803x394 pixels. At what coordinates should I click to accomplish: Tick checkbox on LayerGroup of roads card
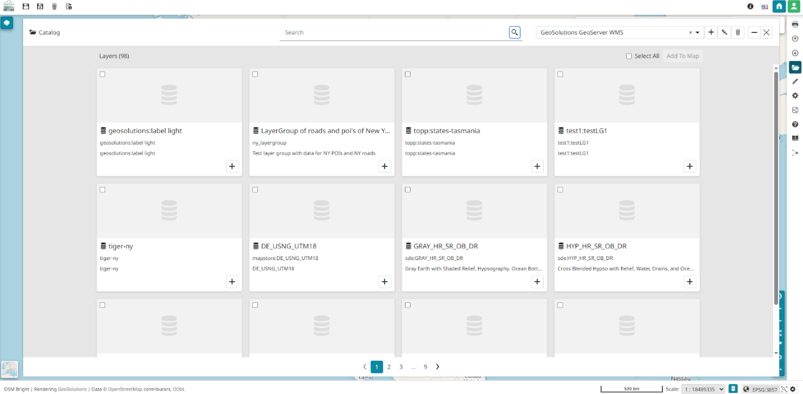coord(255,74)
